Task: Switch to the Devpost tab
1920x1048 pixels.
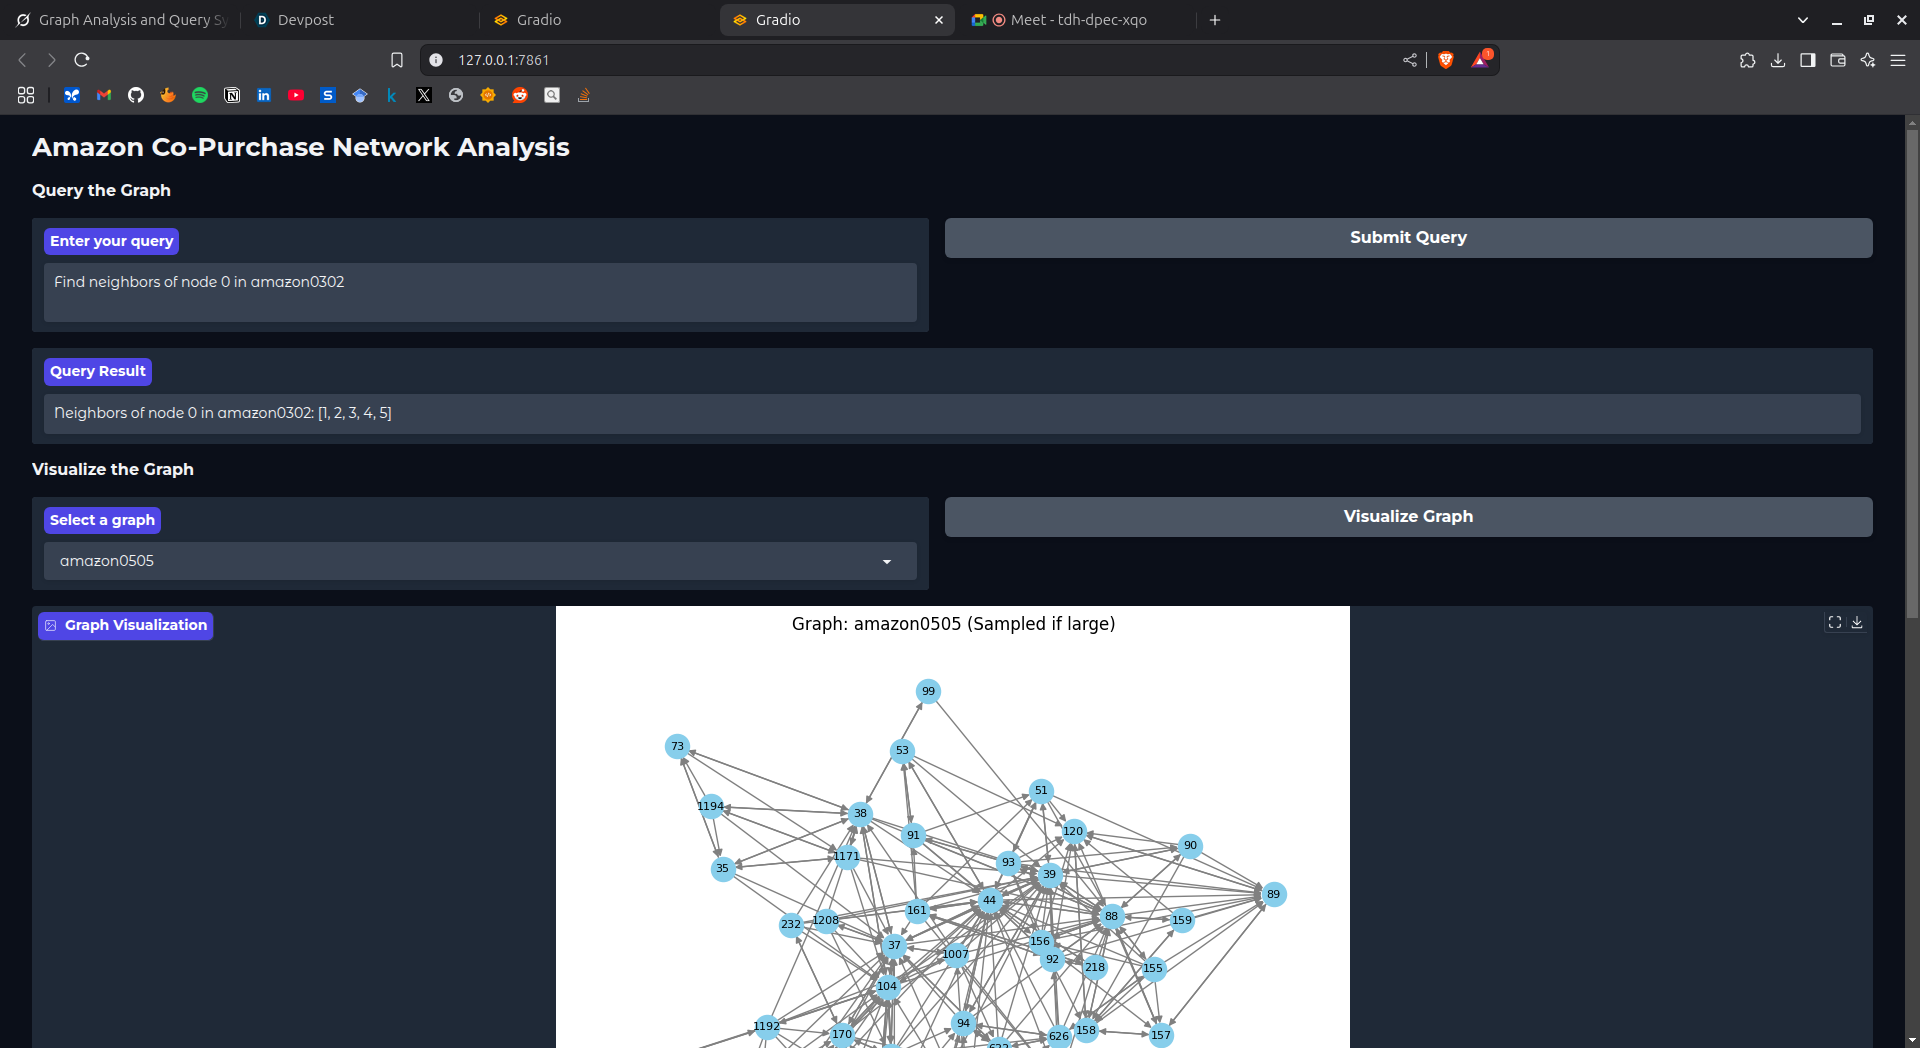Action: click(360, 20)
